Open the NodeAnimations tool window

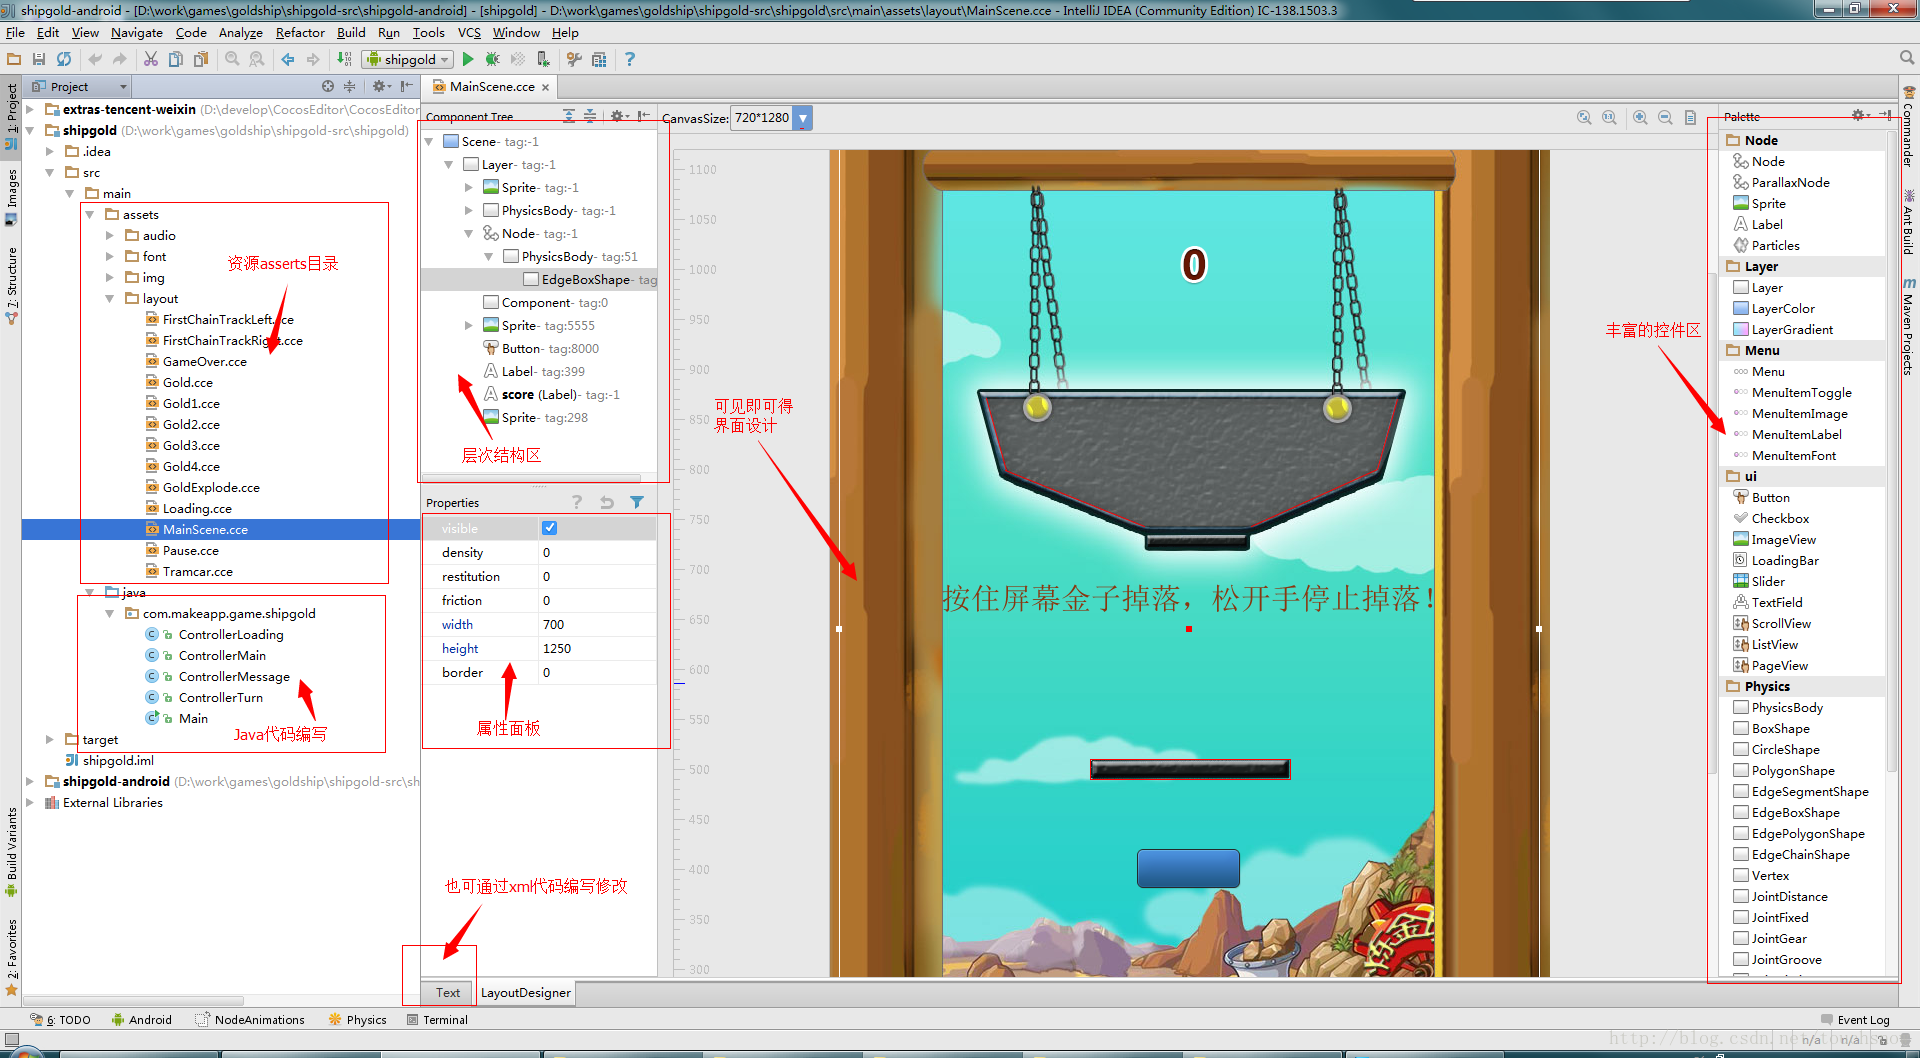[250, 1019]
